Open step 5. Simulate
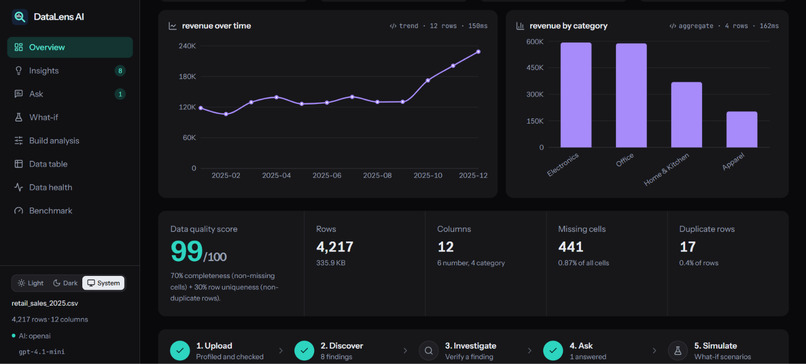 click(709, 351)
